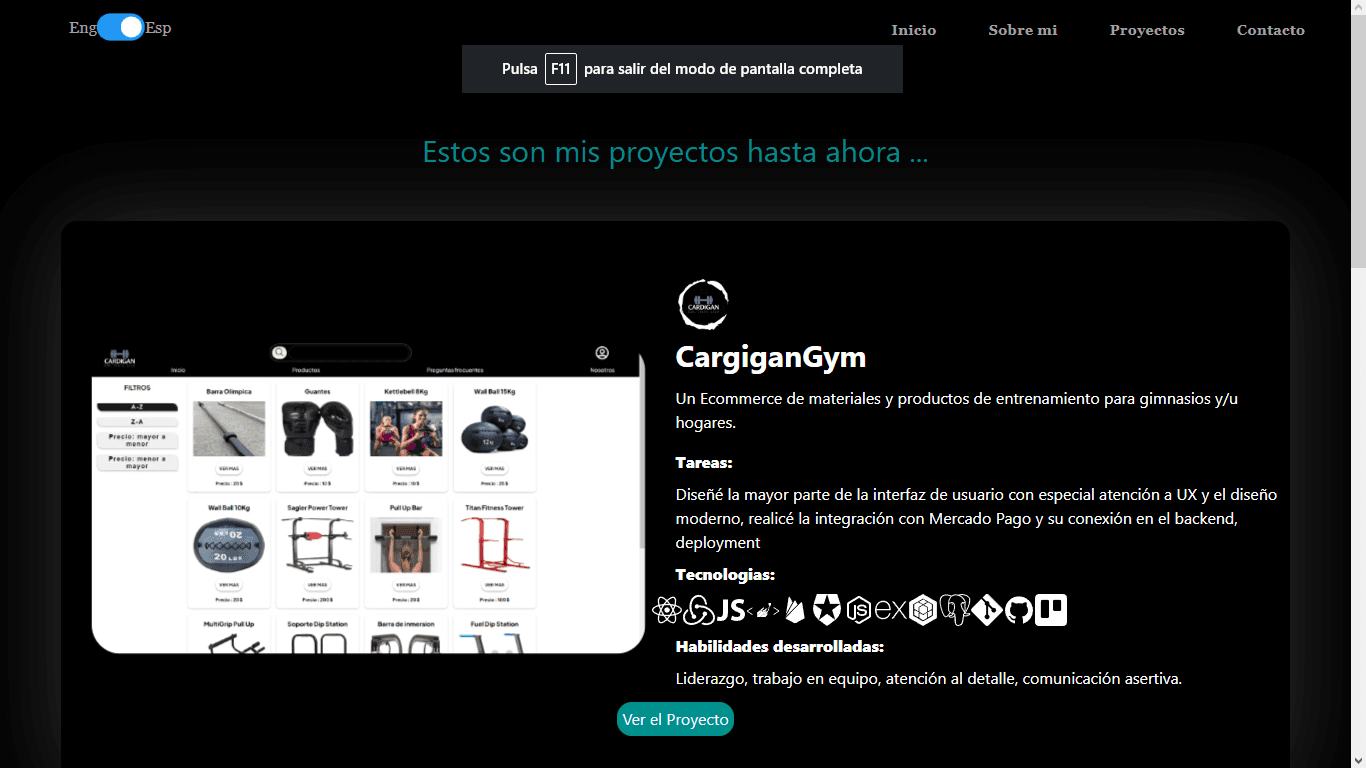Click the Firebase flame icon
The image size is (1366, 768).
click(x=795, y=610)
